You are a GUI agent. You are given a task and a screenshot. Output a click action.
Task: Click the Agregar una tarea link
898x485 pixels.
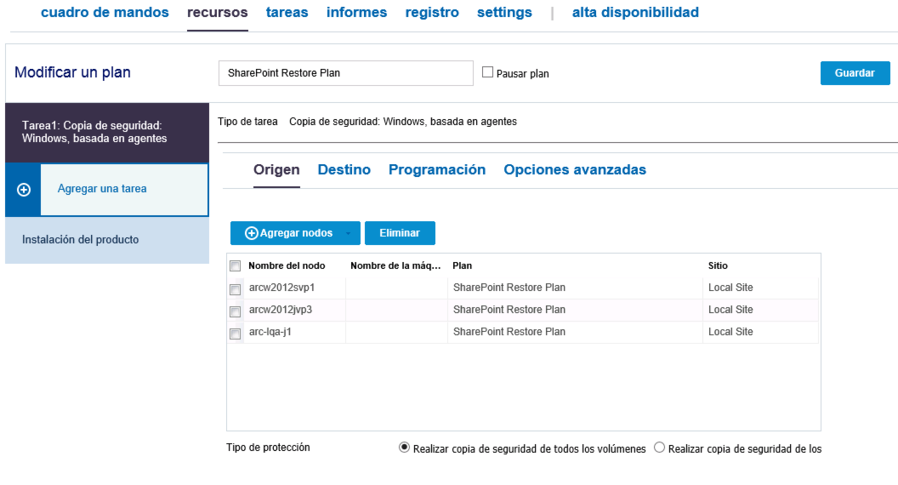click(x=102, y=188)
